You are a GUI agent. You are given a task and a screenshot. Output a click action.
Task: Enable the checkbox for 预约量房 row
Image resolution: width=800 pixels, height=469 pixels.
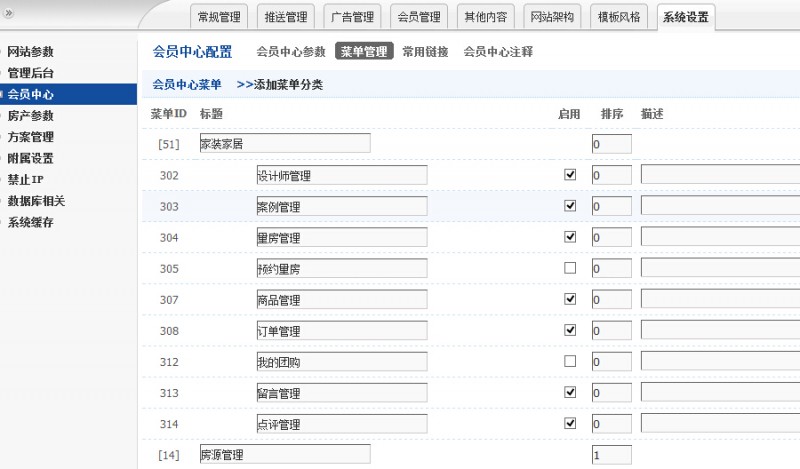(x=570, y=268)
